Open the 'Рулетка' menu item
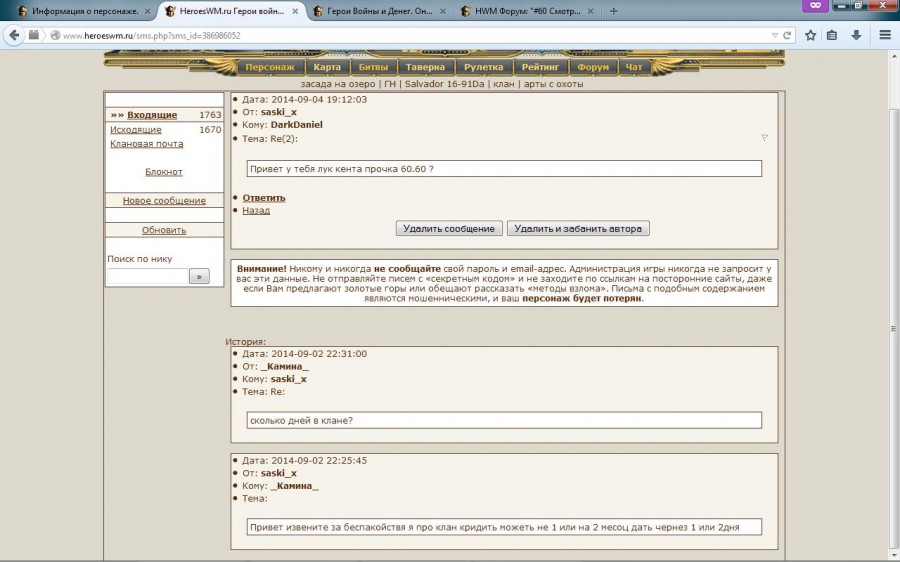The image size is (900, 562). point(485,67)
